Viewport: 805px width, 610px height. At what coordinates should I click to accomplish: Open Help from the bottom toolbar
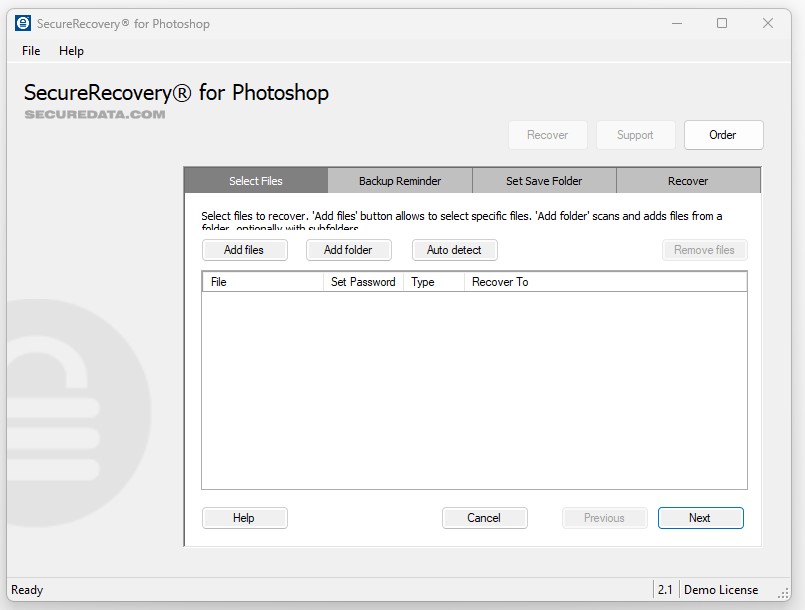click(244, 518)
